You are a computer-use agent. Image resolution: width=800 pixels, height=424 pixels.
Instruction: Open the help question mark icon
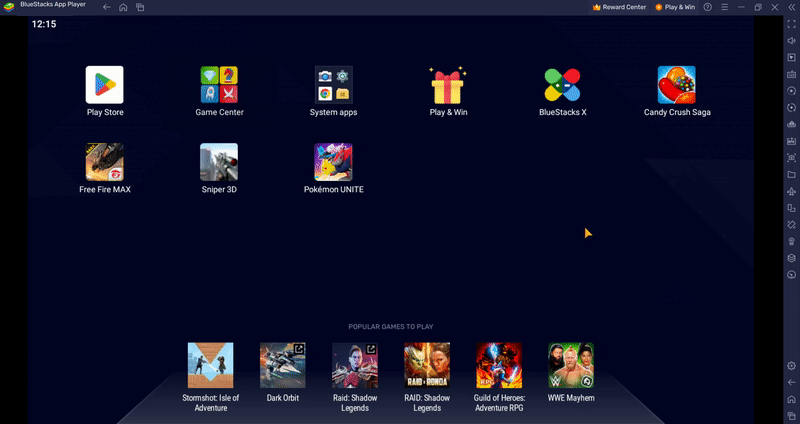[708, 7]
